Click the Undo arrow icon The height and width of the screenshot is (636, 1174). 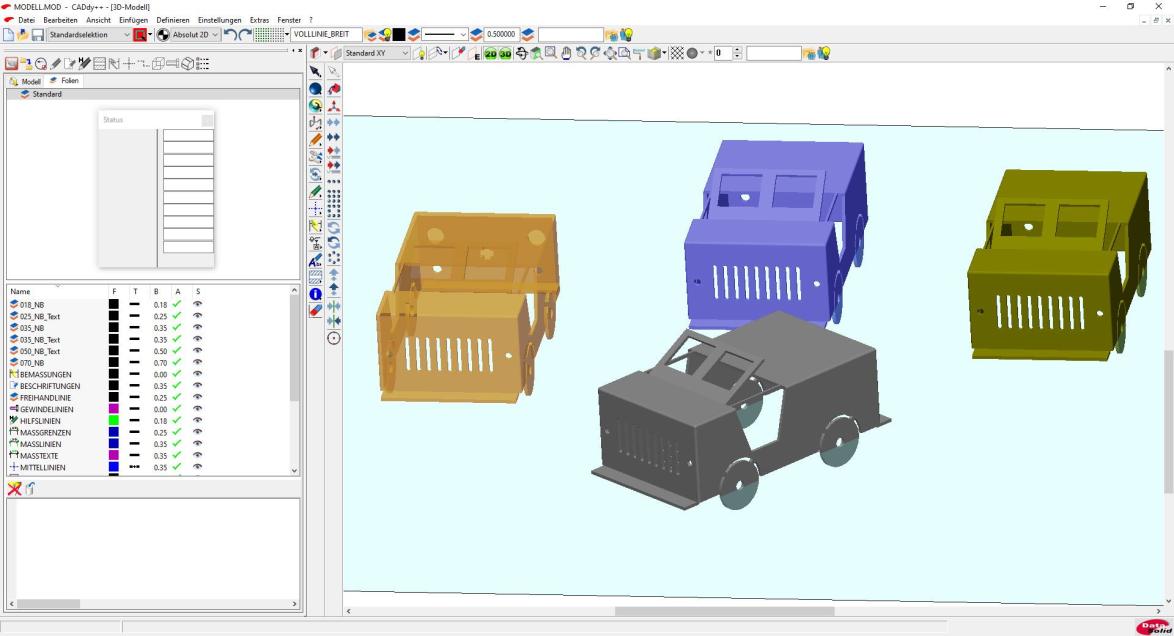click(x=231, y=35)
